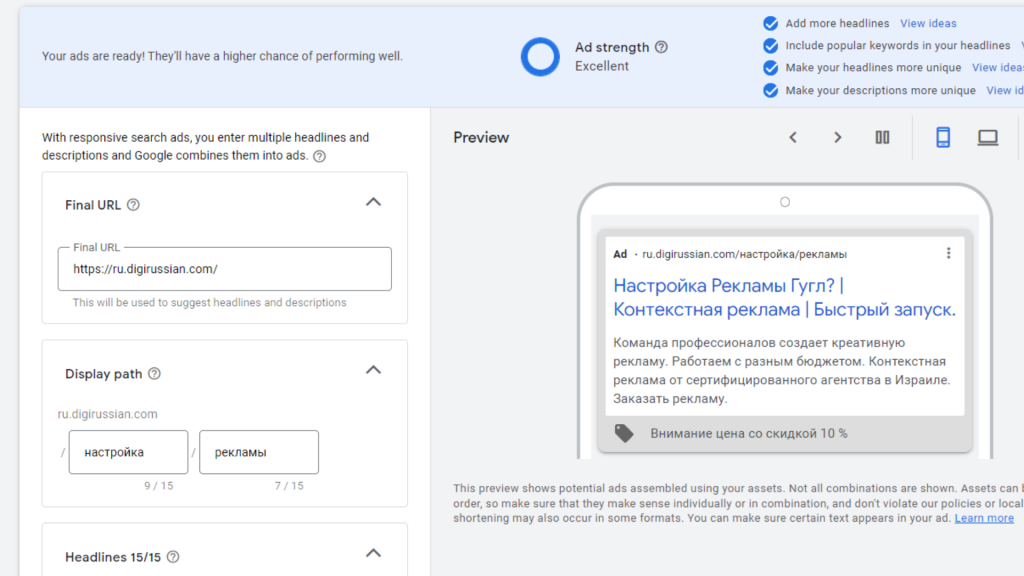Click the Excellent ad strength rating
1024x576 pixels.
(601, 66)
